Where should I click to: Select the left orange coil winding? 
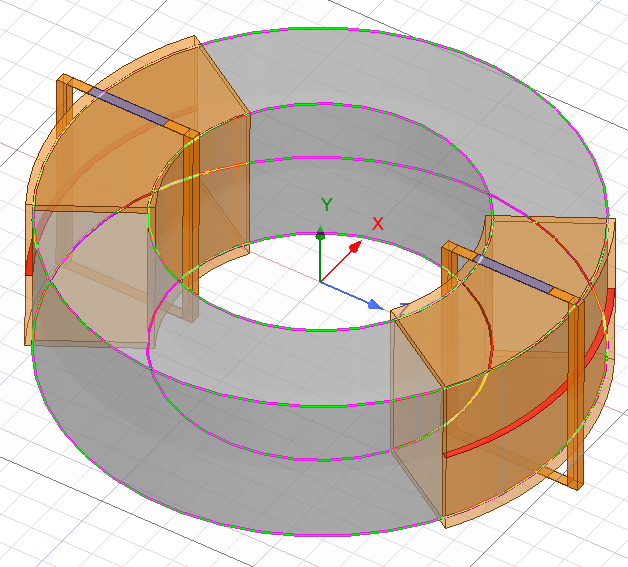click(x=120, y=160)
